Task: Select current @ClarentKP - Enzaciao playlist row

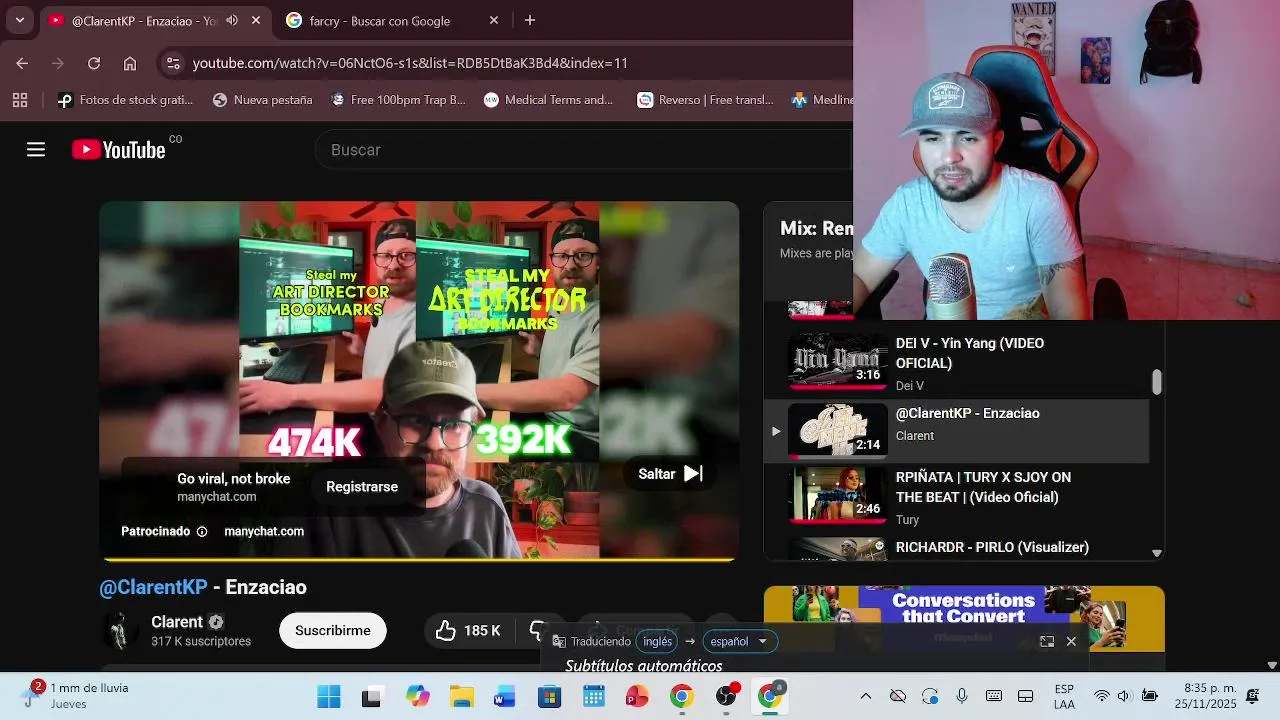Action: click(x=958, y=431)
